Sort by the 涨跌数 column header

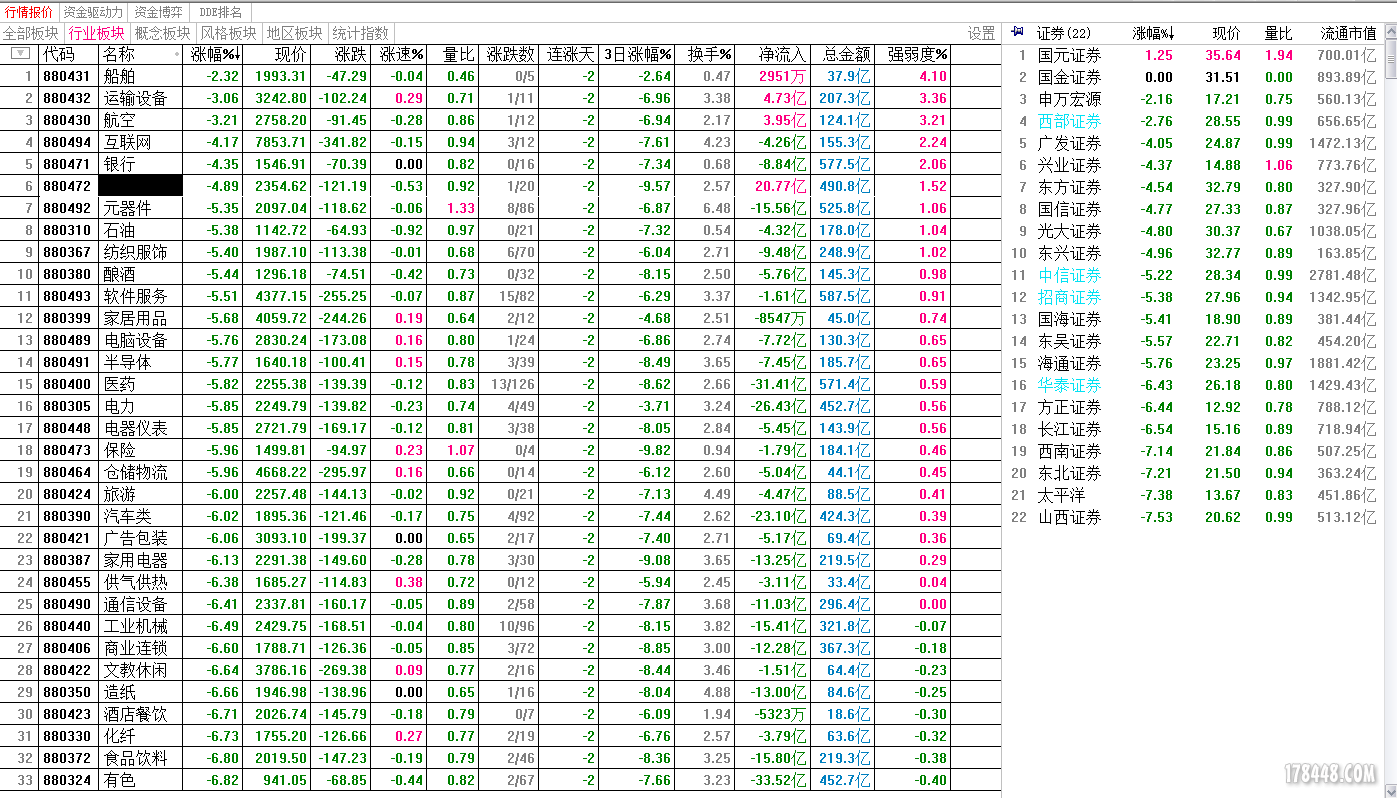510,54
